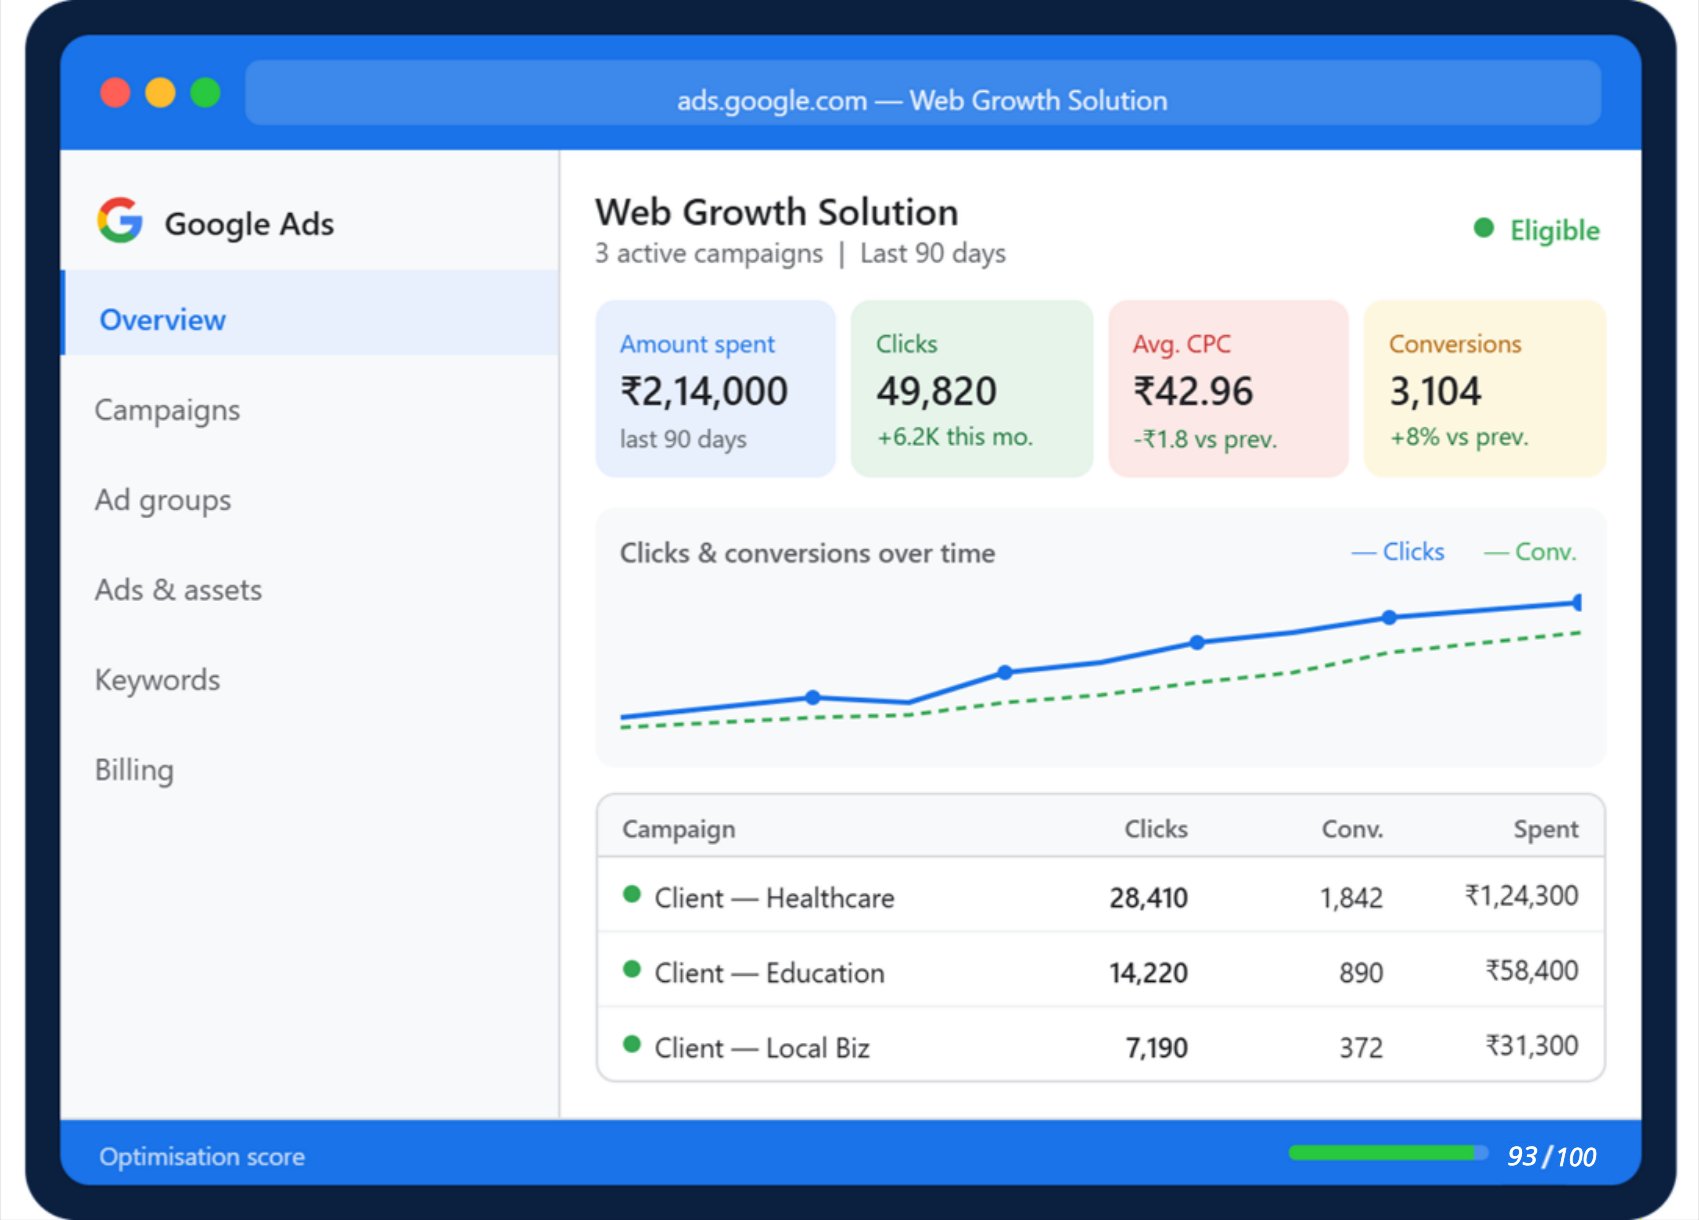The width and height of the screenshot is (1699, 1220).
Task: Click the green dot beside Client — Local Biz
Action: (631, 1044)
